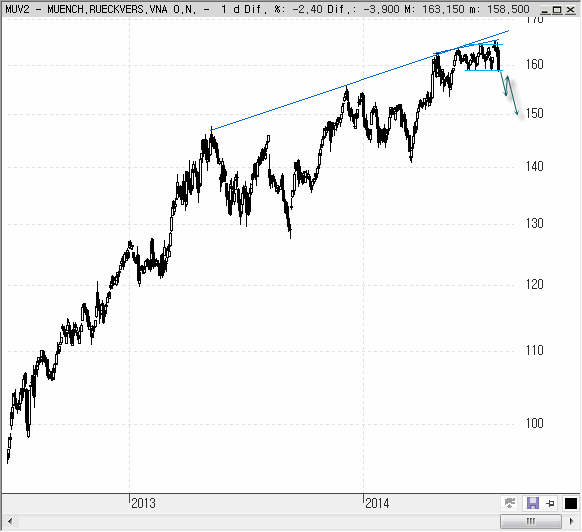Select the 2013 time axis marker
The width and height of the screenshot is (582, 532).
[143, 503]
